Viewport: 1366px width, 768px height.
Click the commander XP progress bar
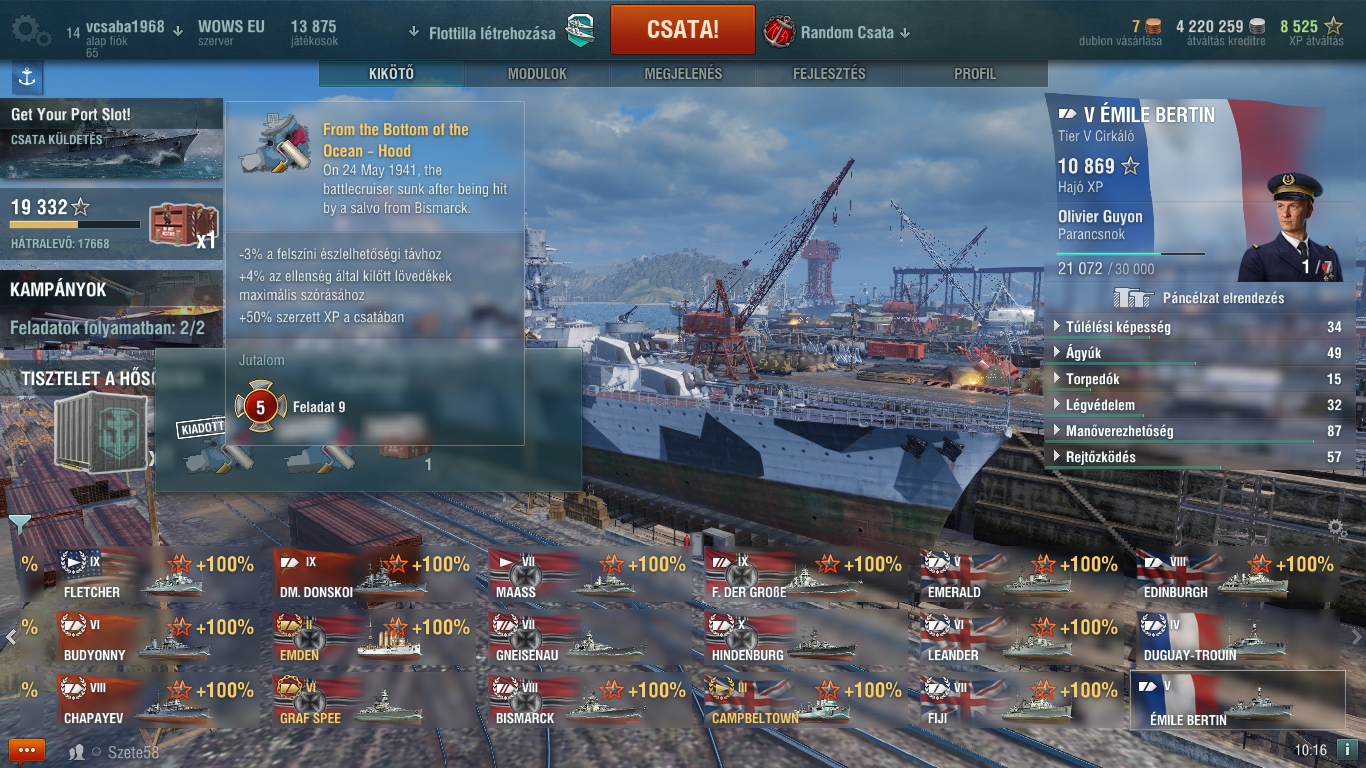[1131, 254]
